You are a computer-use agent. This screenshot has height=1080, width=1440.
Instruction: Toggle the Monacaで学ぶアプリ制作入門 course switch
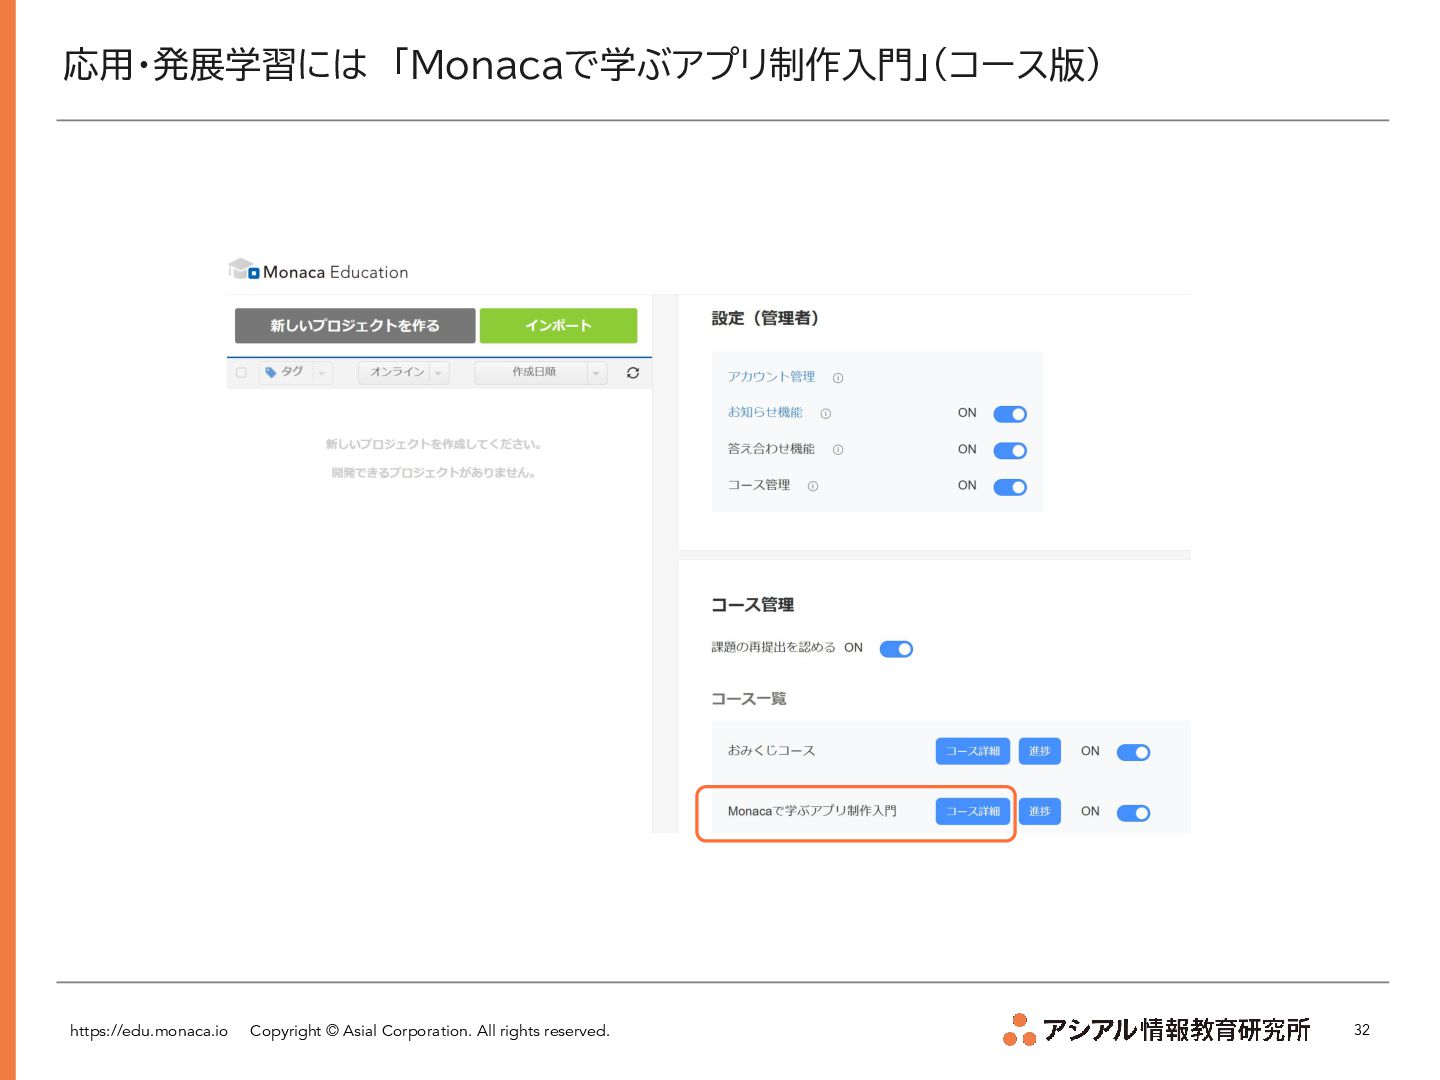(1133, 813)
